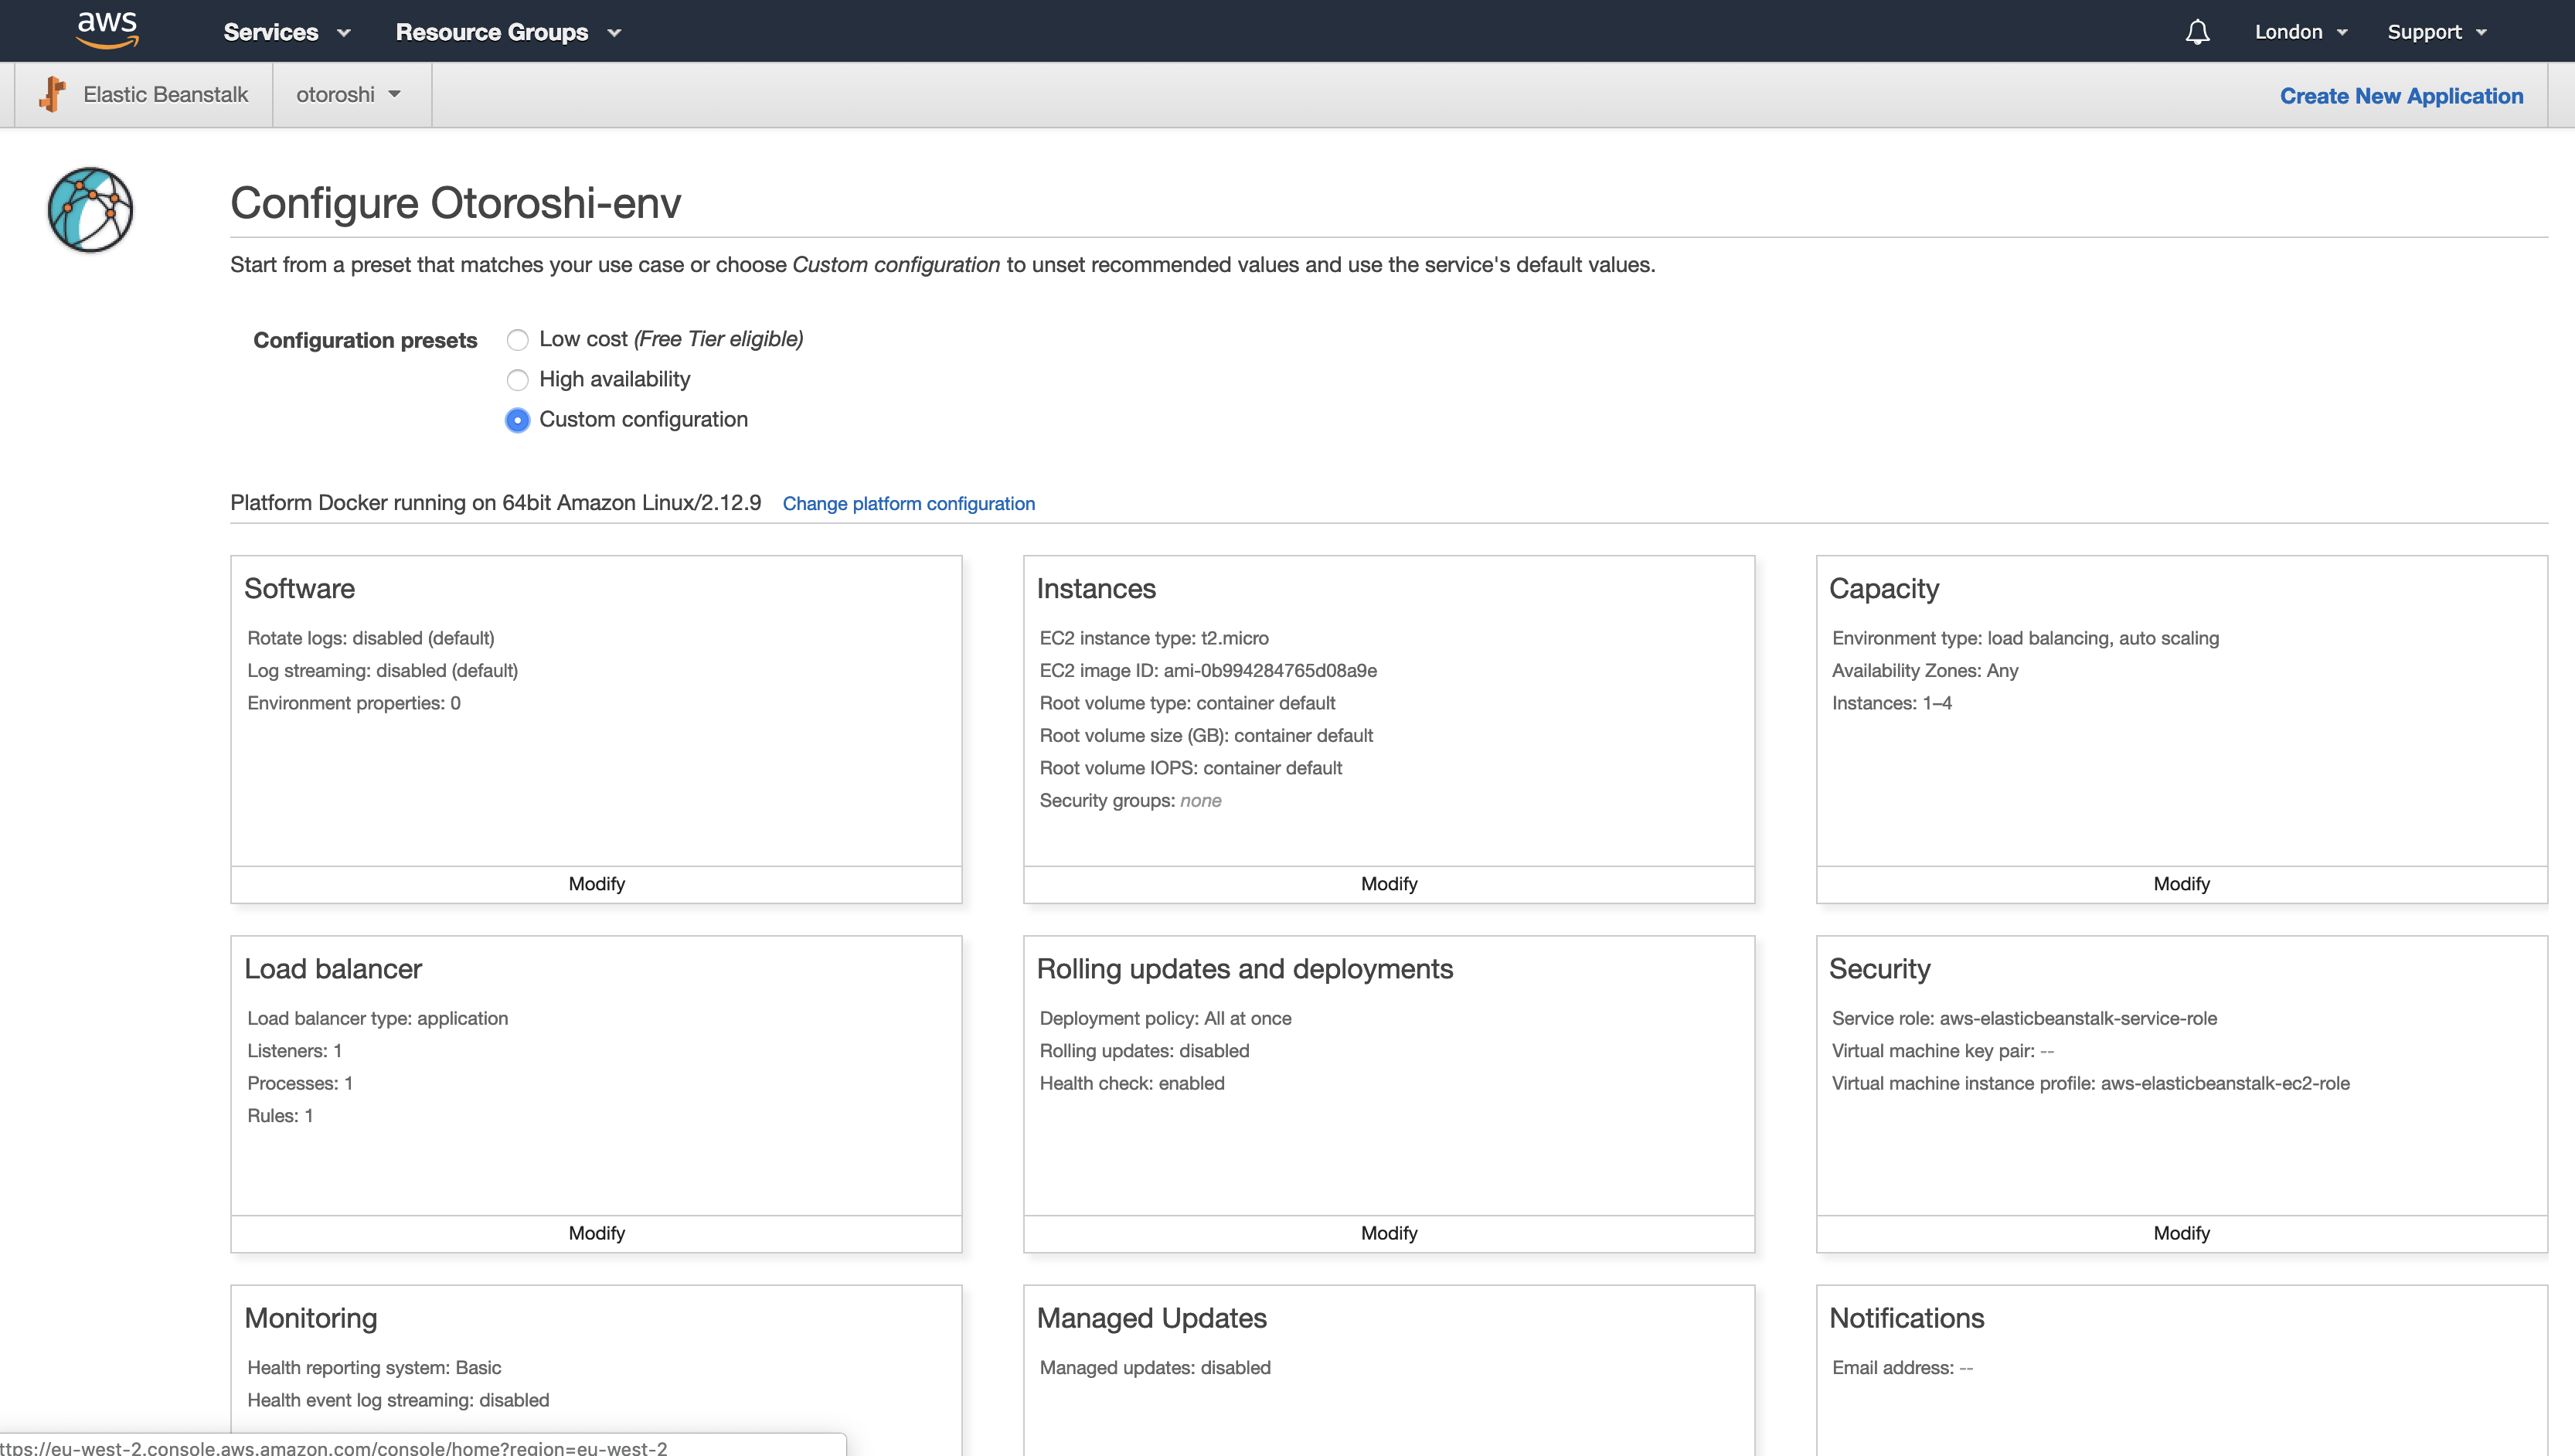2575x1456 pixels.
Task: Click Create New Application link
Action: click(2401, 96)
